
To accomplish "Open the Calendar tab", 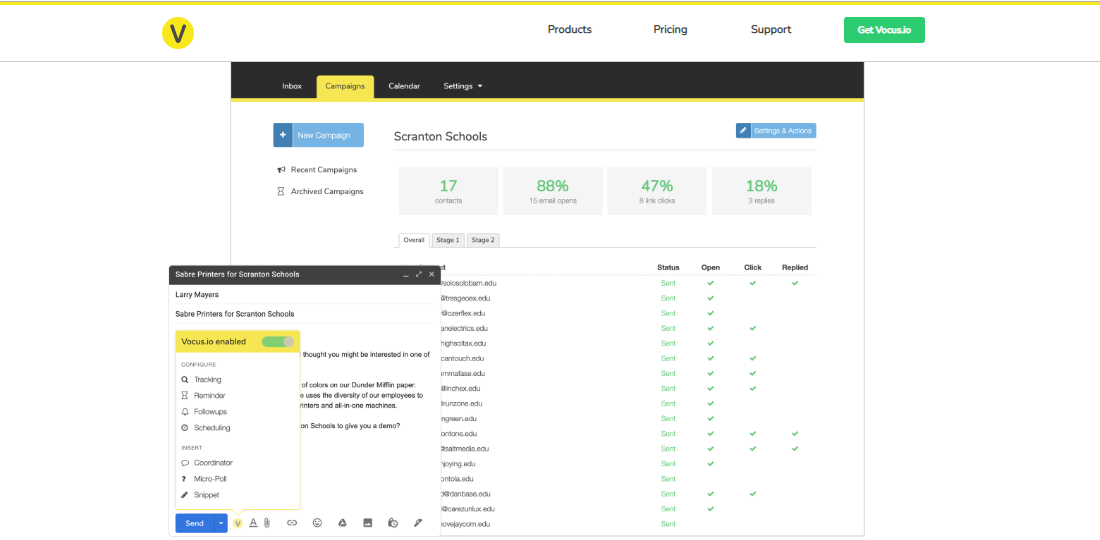I will click(x=404, y=86).
